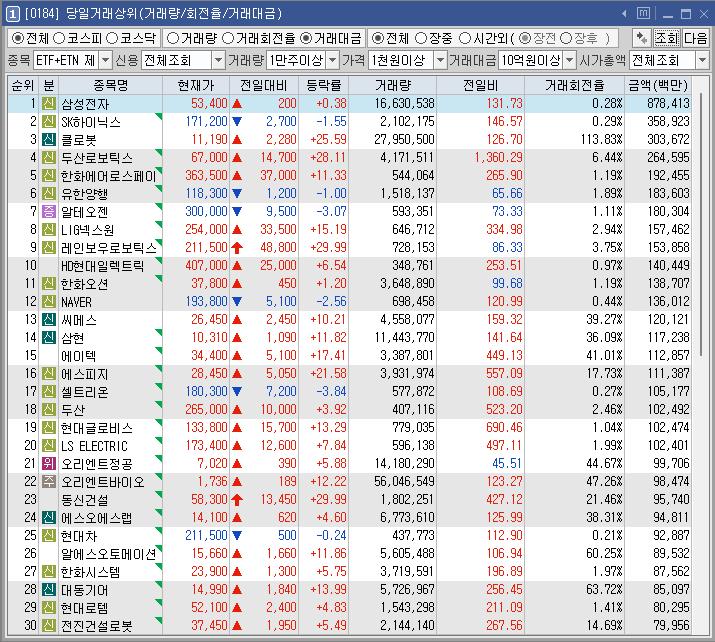Select the 거래량 sort radio button
Screen dimensions: 715x642
(x=173, y=38)
